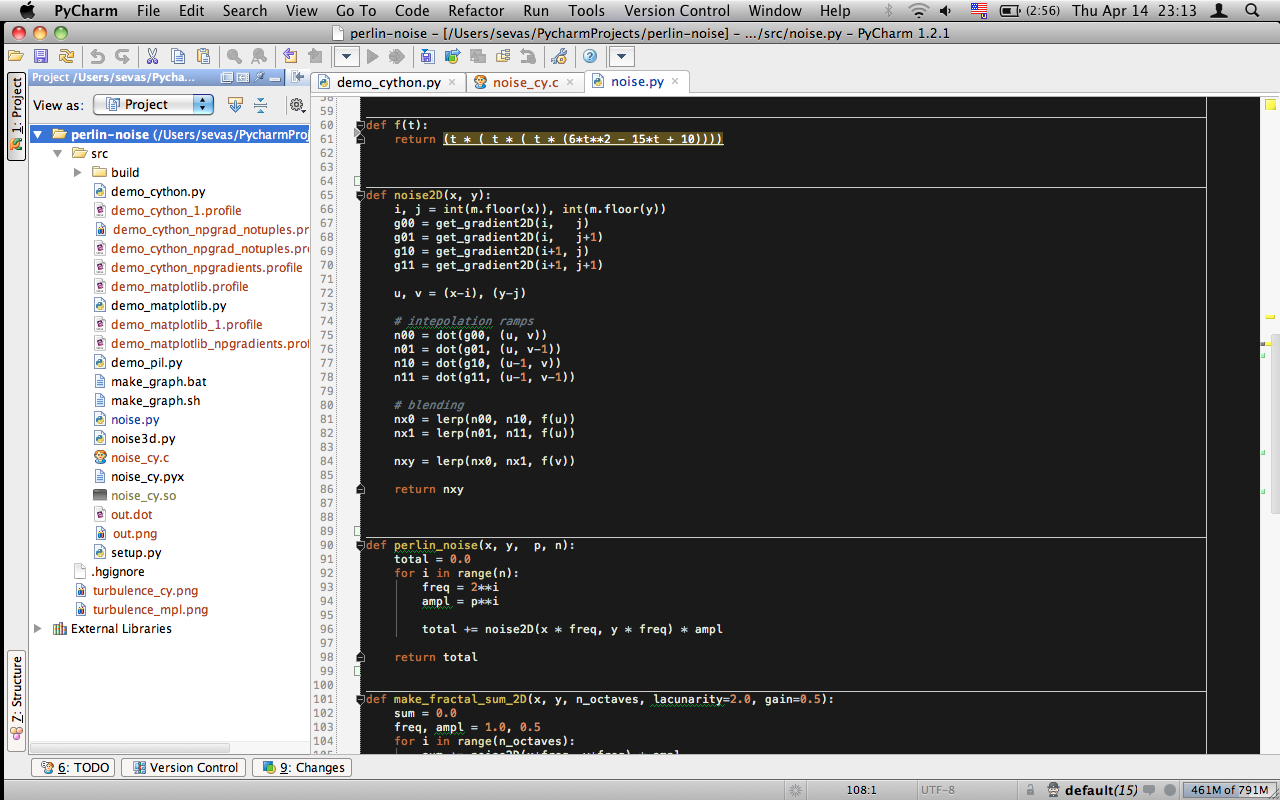The image size is (1280, 800).
Task: Toggle floating mode panel icon
Action: click(x=227, y=77)
